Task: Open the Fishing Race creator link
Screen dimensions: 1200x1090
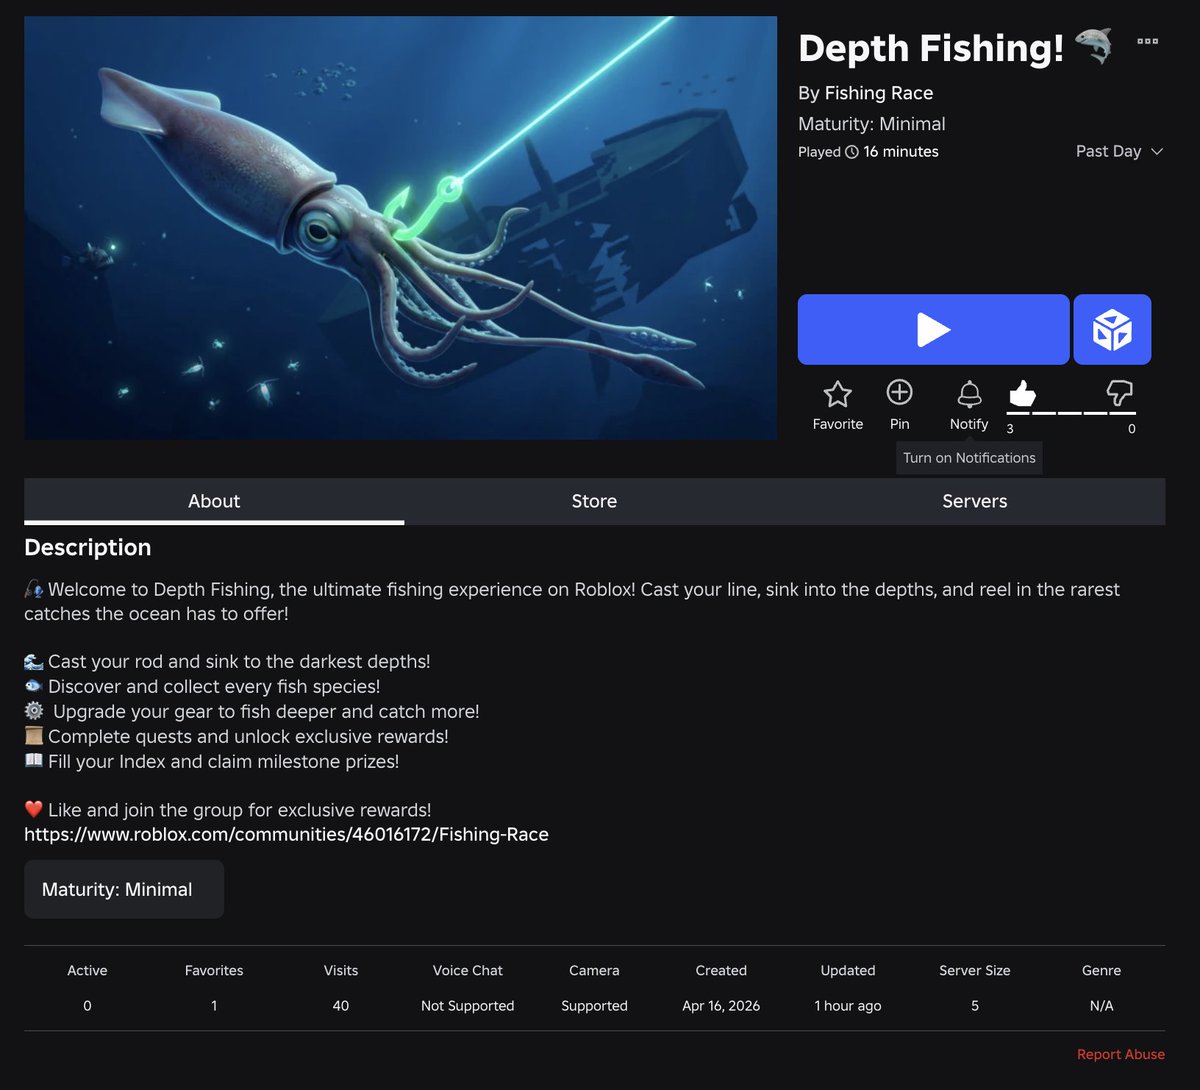Action: [879, 93]
